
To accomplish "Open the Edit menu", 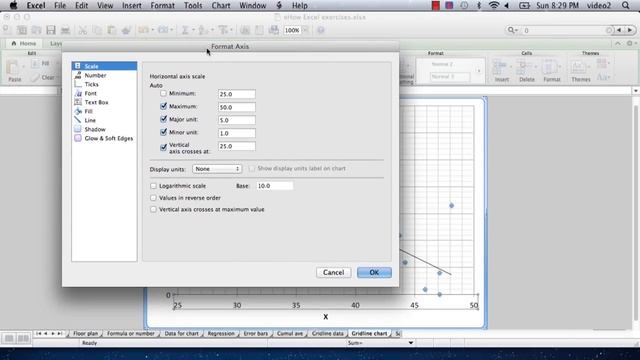I will pos(81,6).
